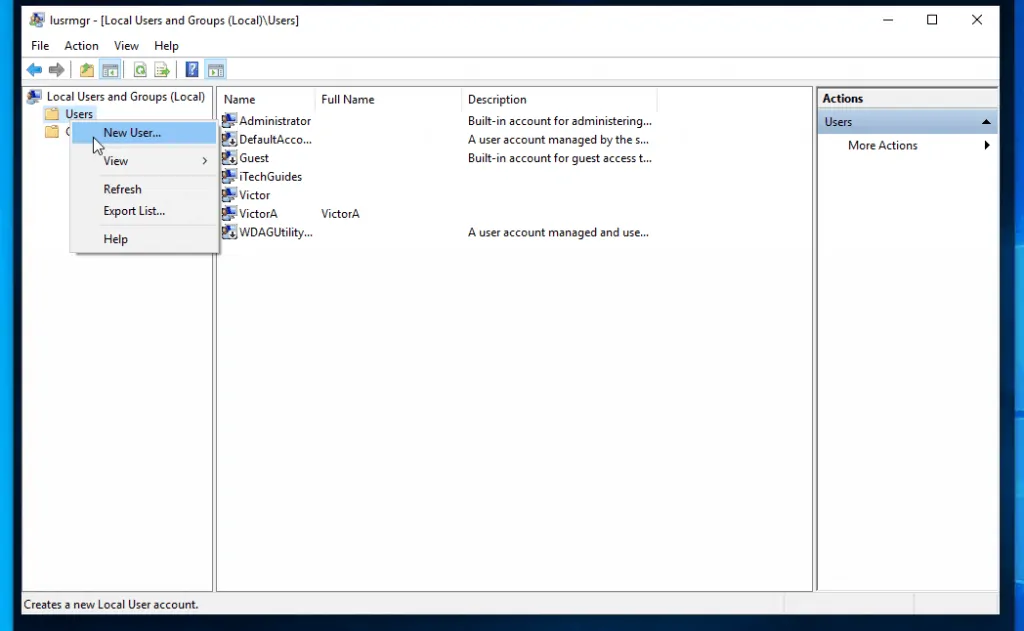Click the forward navigation arrow icon
Viewport: 1024px width, 631px height.
57,69
